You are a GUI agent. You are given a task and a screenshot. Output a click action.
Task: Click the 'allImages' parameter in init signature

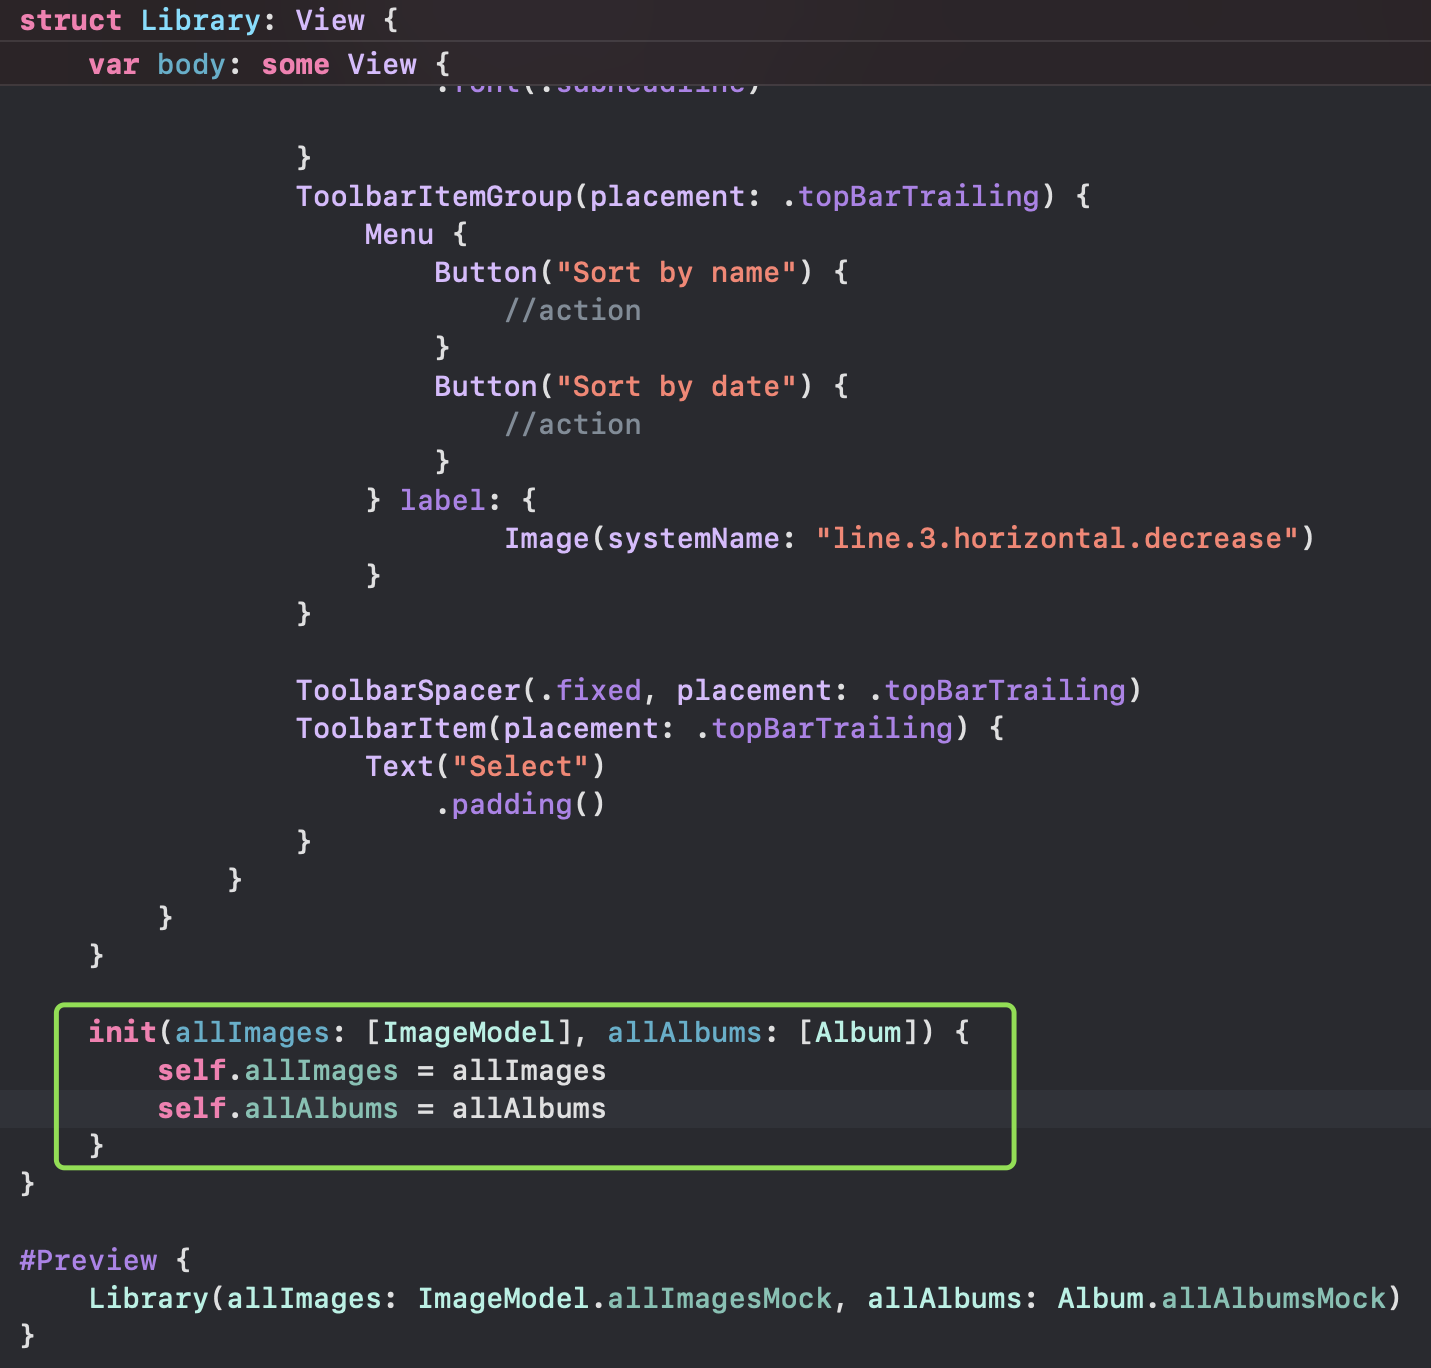pos(252,1032)
